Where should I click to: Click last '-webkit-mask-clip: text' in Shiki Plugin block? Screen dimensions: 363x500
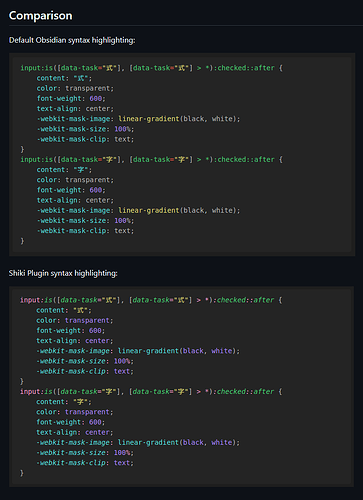coord(85,463)
